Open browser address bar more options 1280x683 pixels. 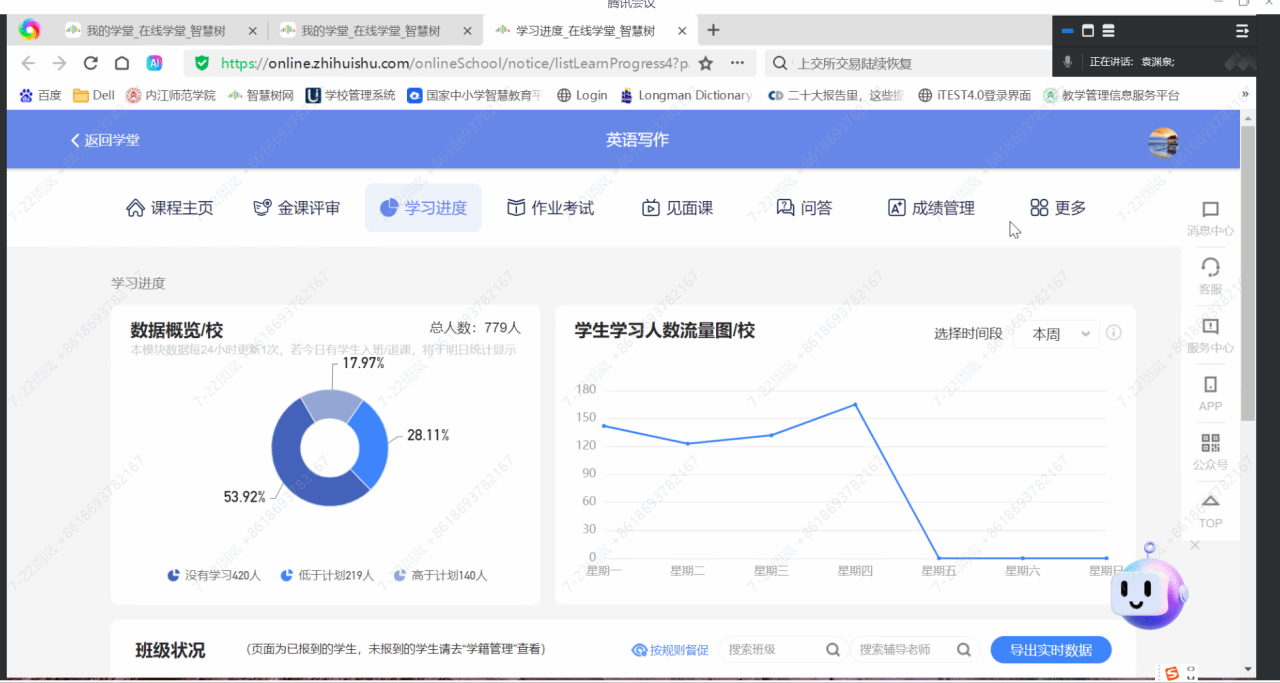(737, 63)
